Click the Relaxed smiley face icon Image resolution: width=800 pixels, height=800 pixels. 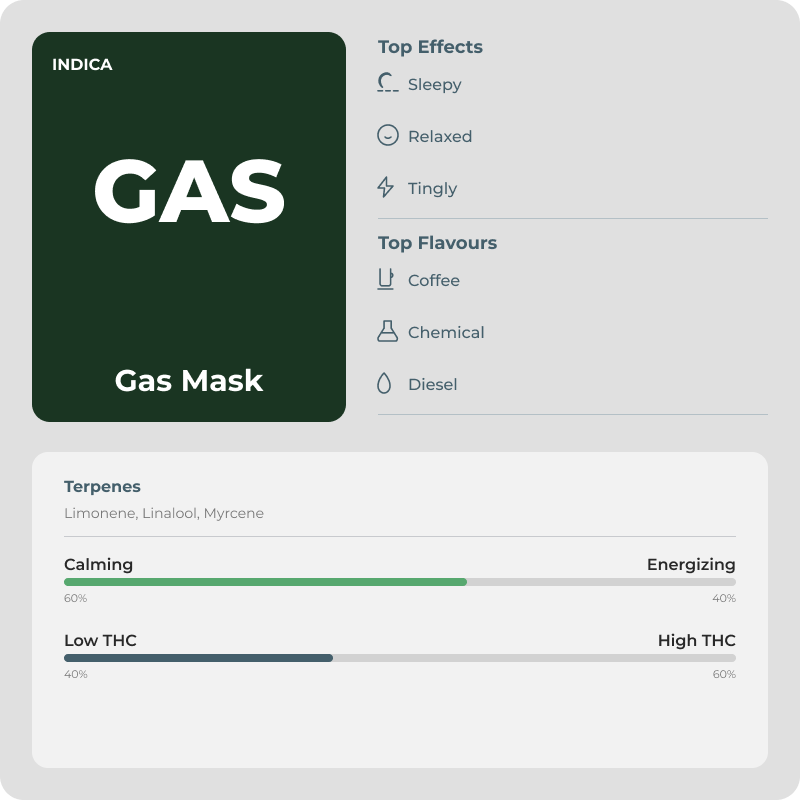388,135
